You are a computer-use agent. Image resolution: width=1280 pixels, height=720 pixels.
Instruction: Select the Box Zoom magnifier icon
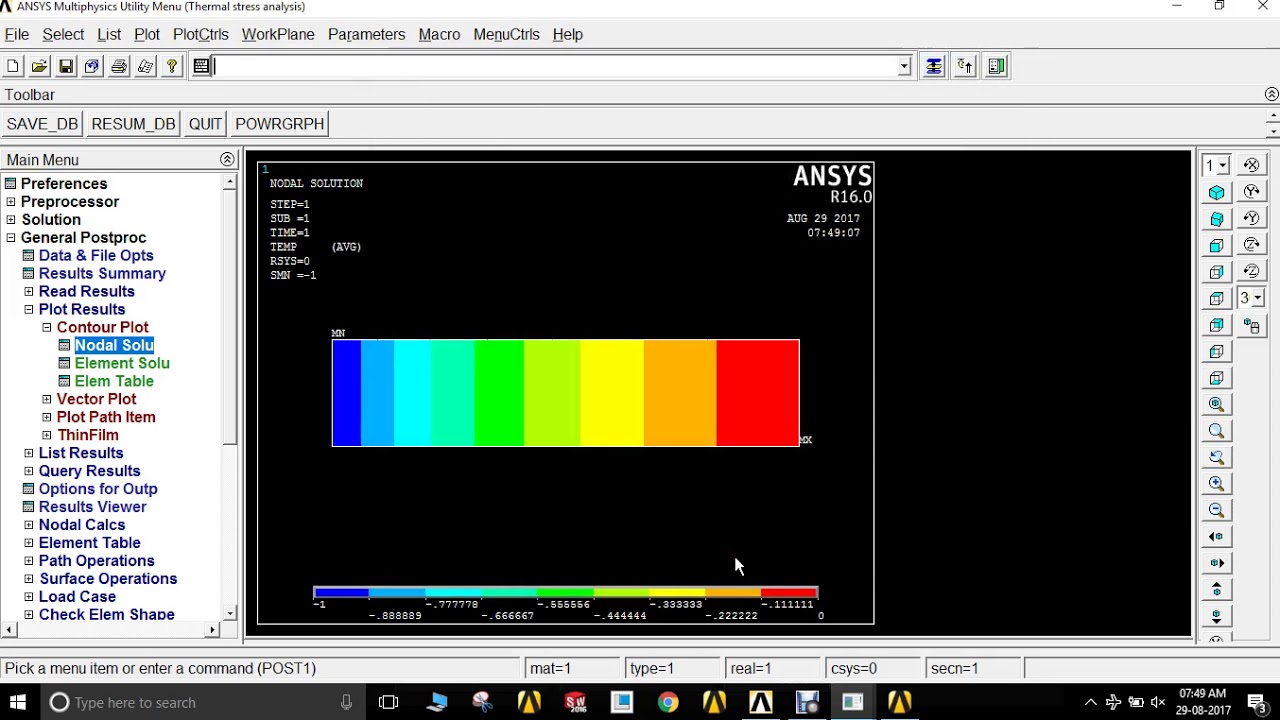click(1216, 431)
